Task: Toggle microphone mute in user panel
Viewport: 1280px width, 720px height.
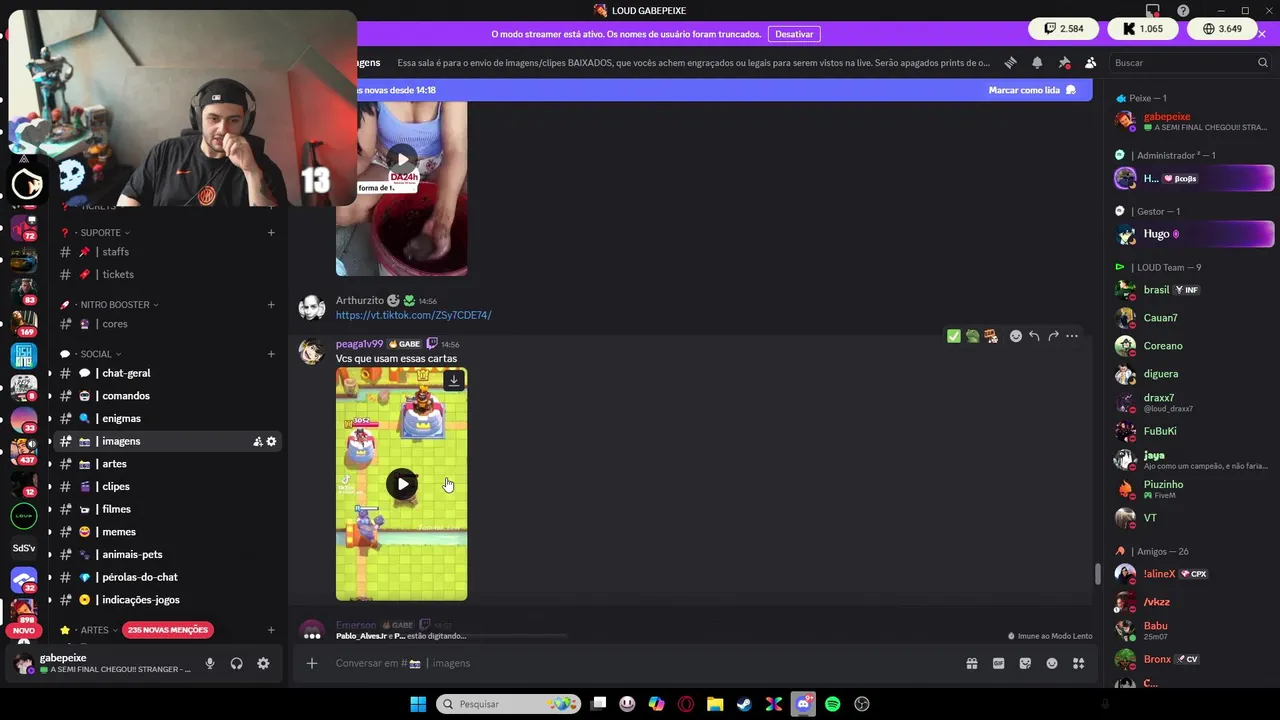Action: [x=210, y=663]
